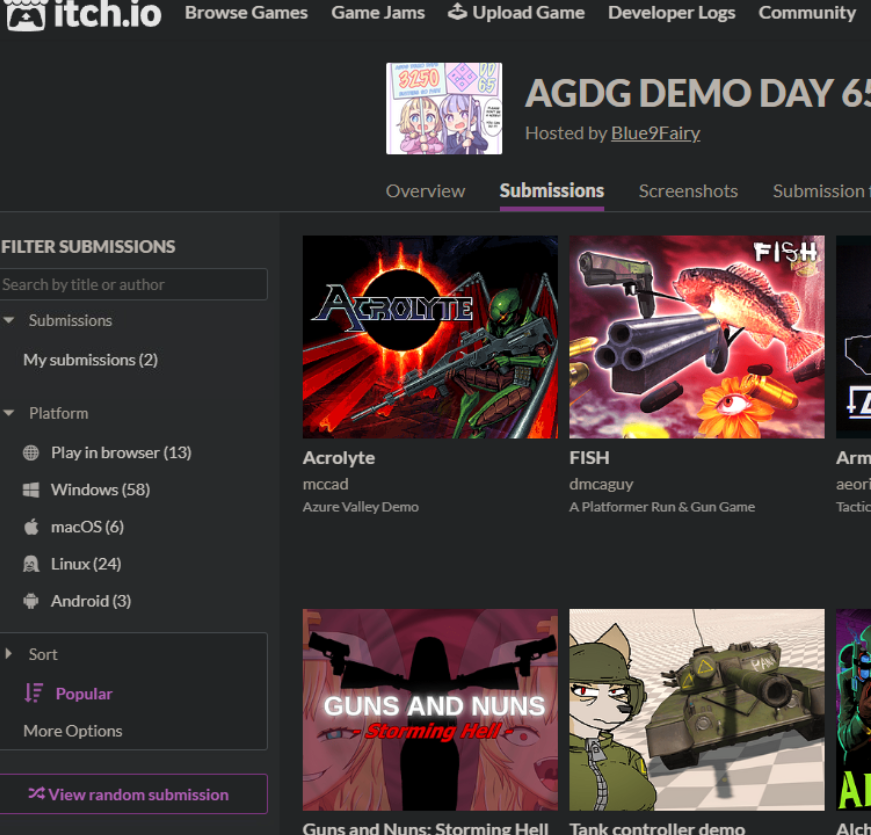This screenshot has height=835, width=871.
Task: Open author mccad's profile
Action: point(326,484)
